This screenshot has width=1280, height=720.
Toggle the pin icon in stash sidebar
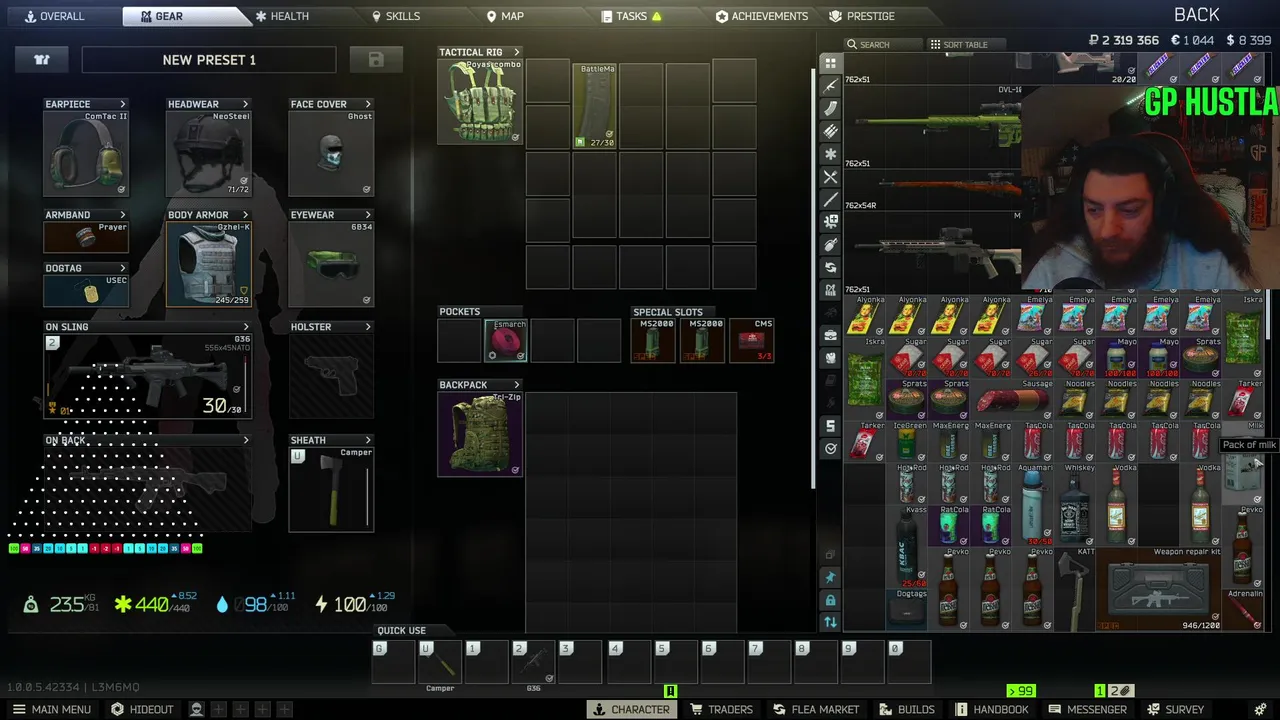[x=830, y=577]
